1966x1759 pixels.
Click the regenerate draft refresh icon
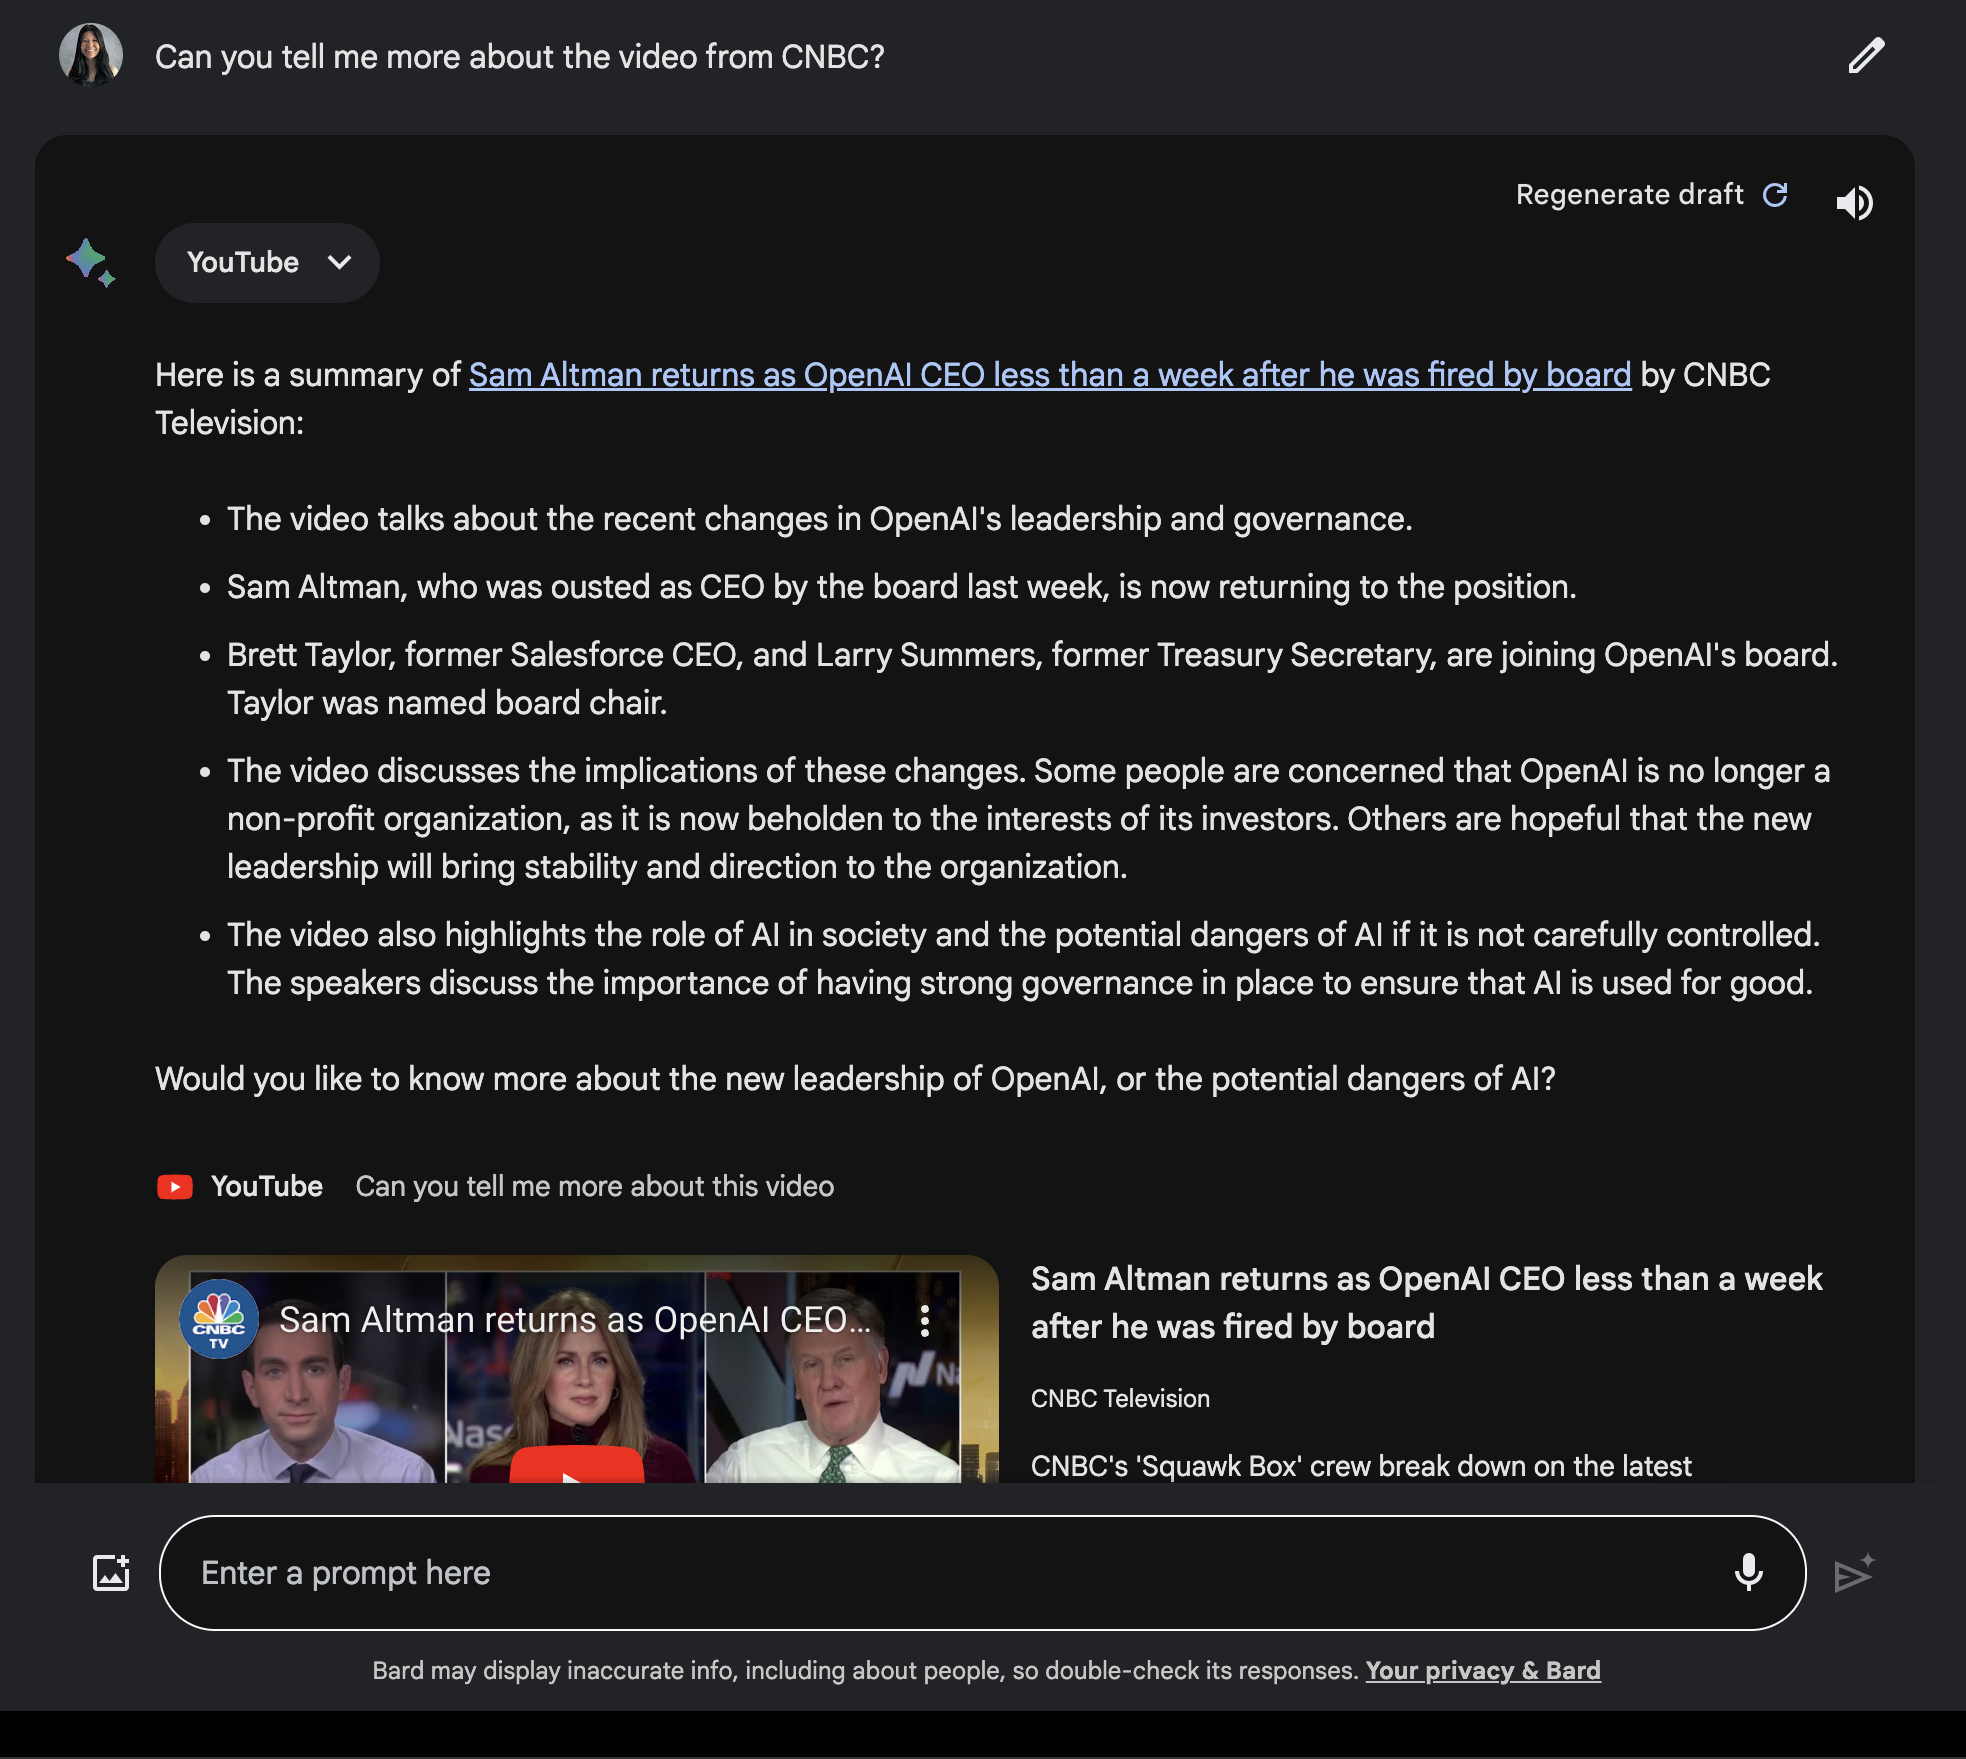tap(1775, 195)
